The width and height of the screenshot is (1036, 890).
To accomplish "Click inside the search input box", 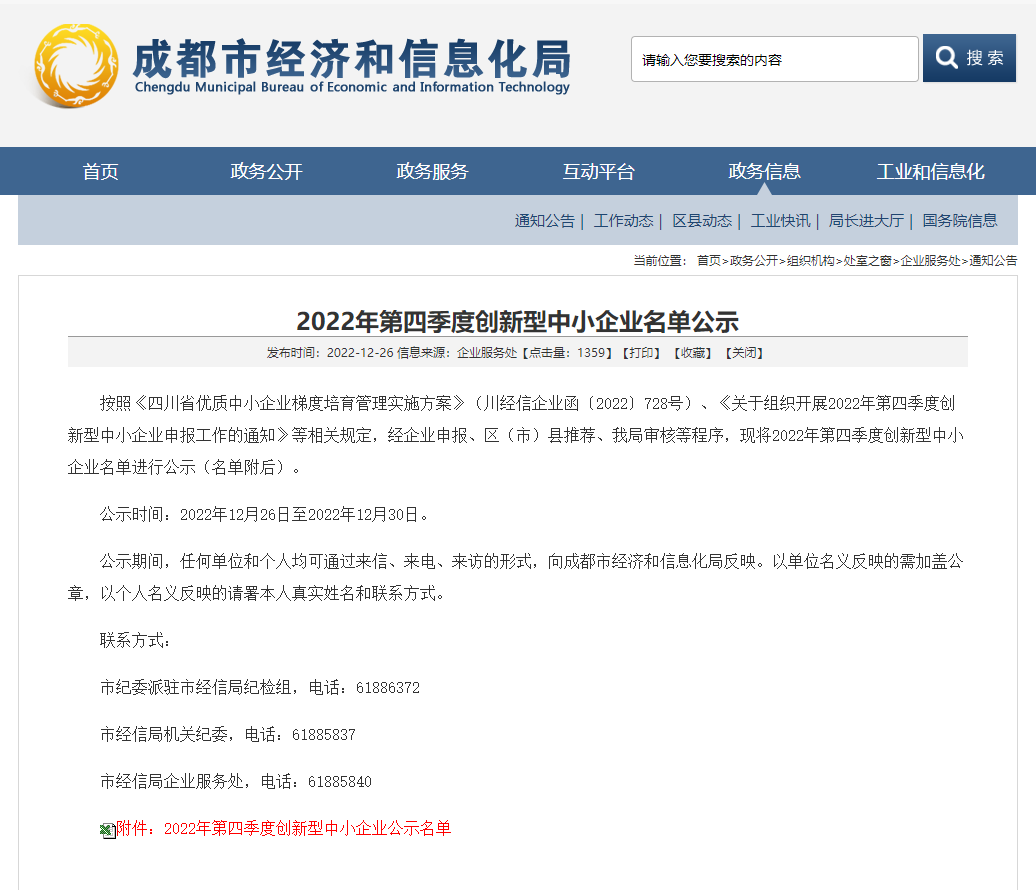I will [773, 57].
